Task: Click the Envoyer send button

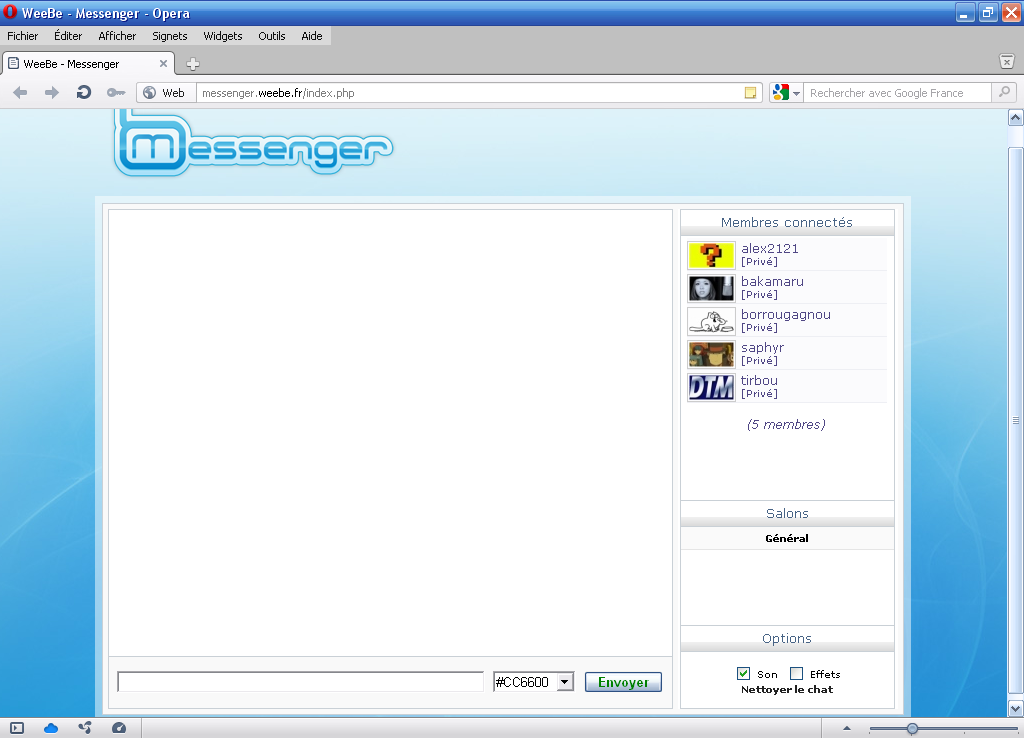Action: point(623,682)
